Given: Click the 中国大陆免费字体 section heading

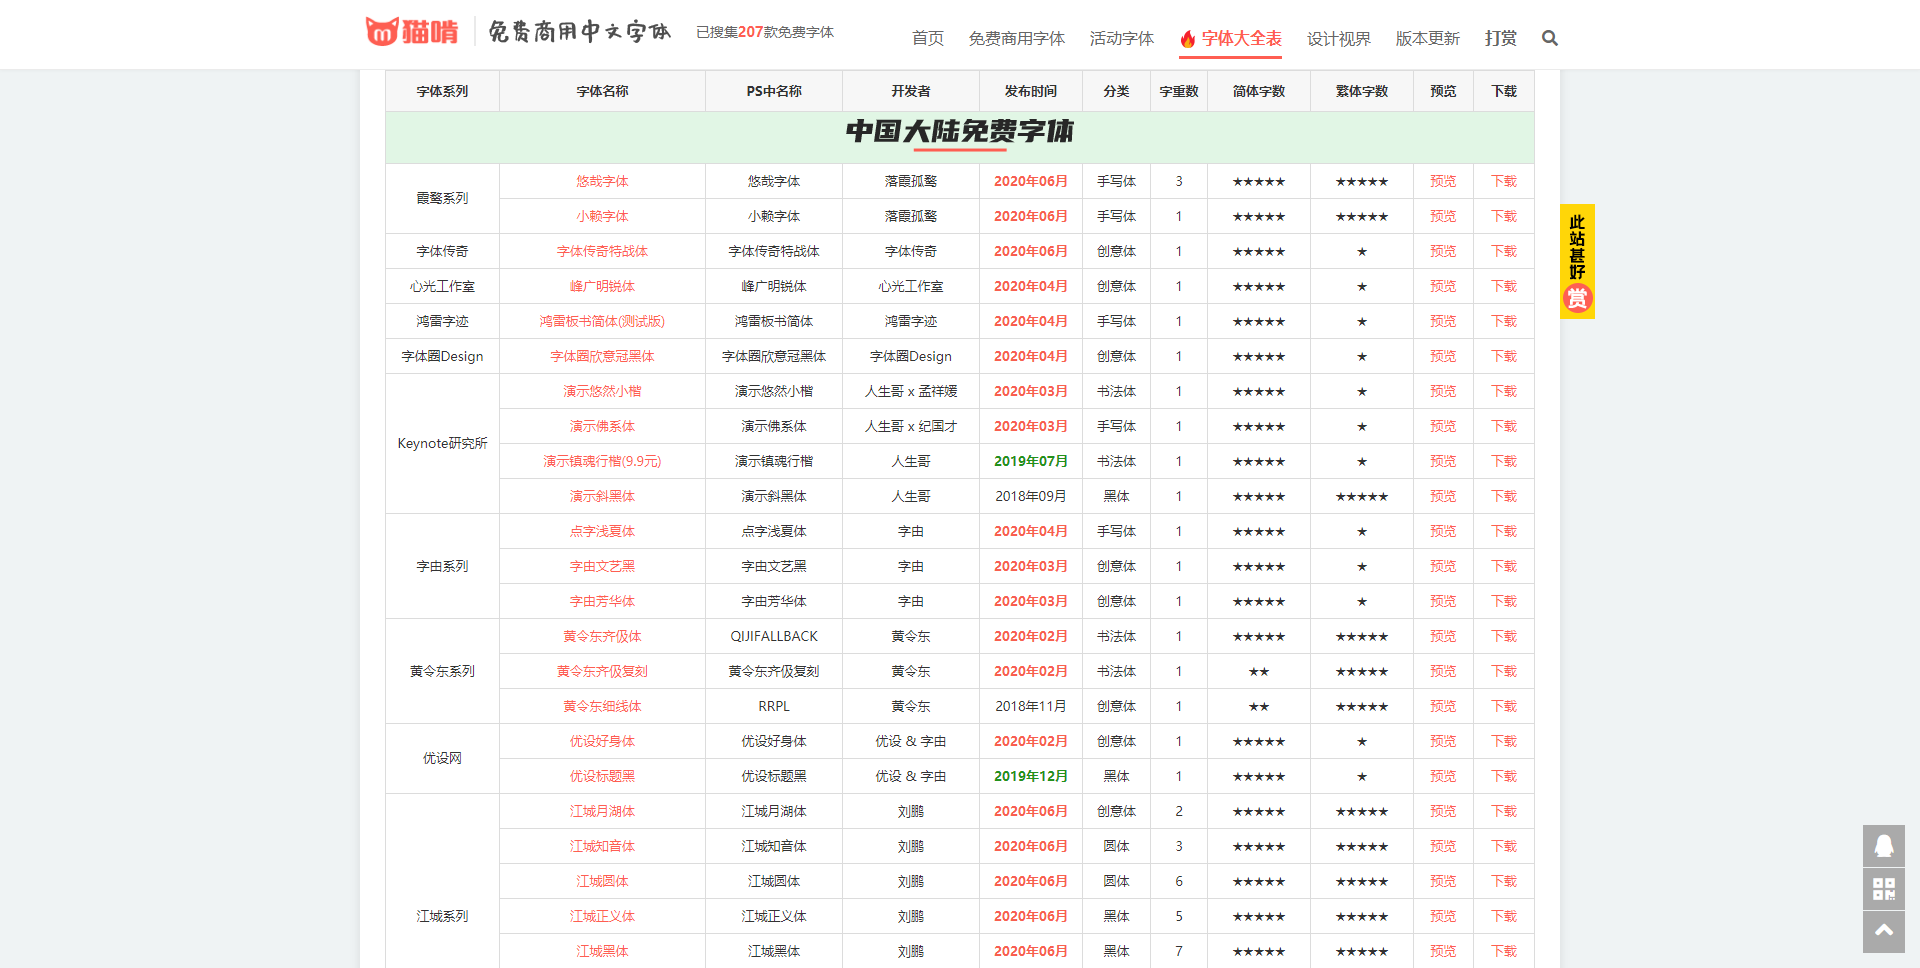Looking at the screenshot, I should coord(960,132).
